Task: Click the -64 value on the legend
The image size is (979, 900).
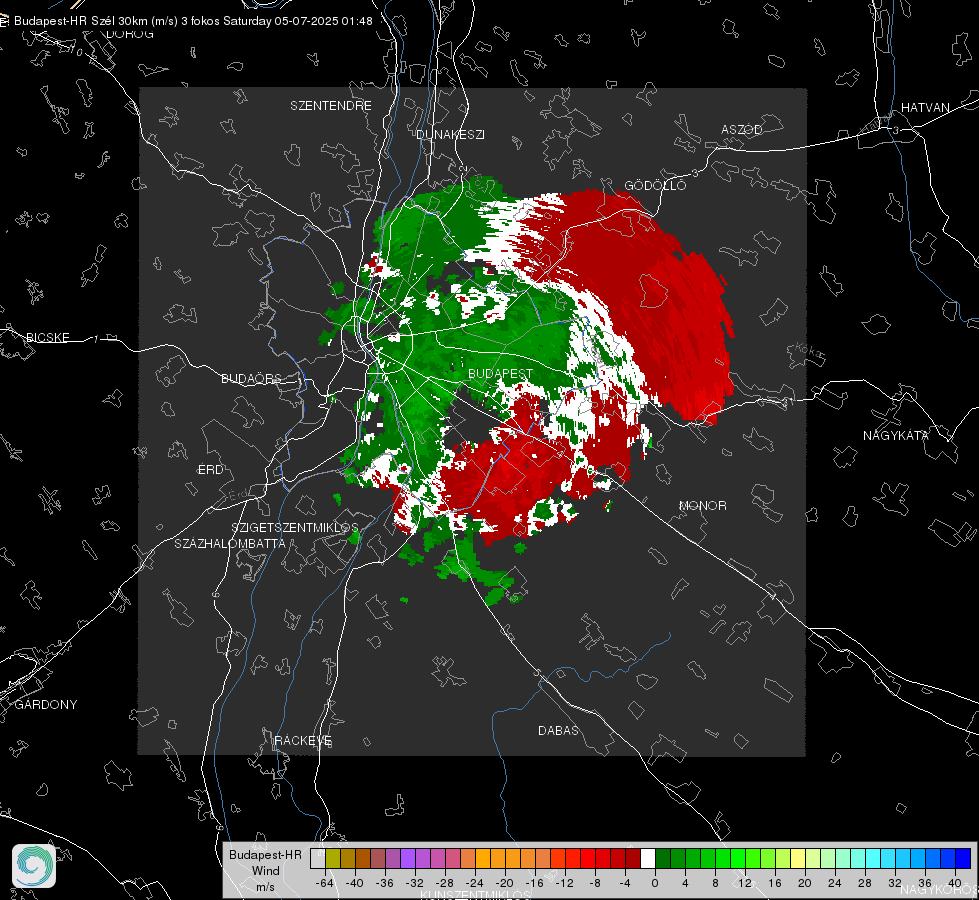Action: tap(324, 883)
